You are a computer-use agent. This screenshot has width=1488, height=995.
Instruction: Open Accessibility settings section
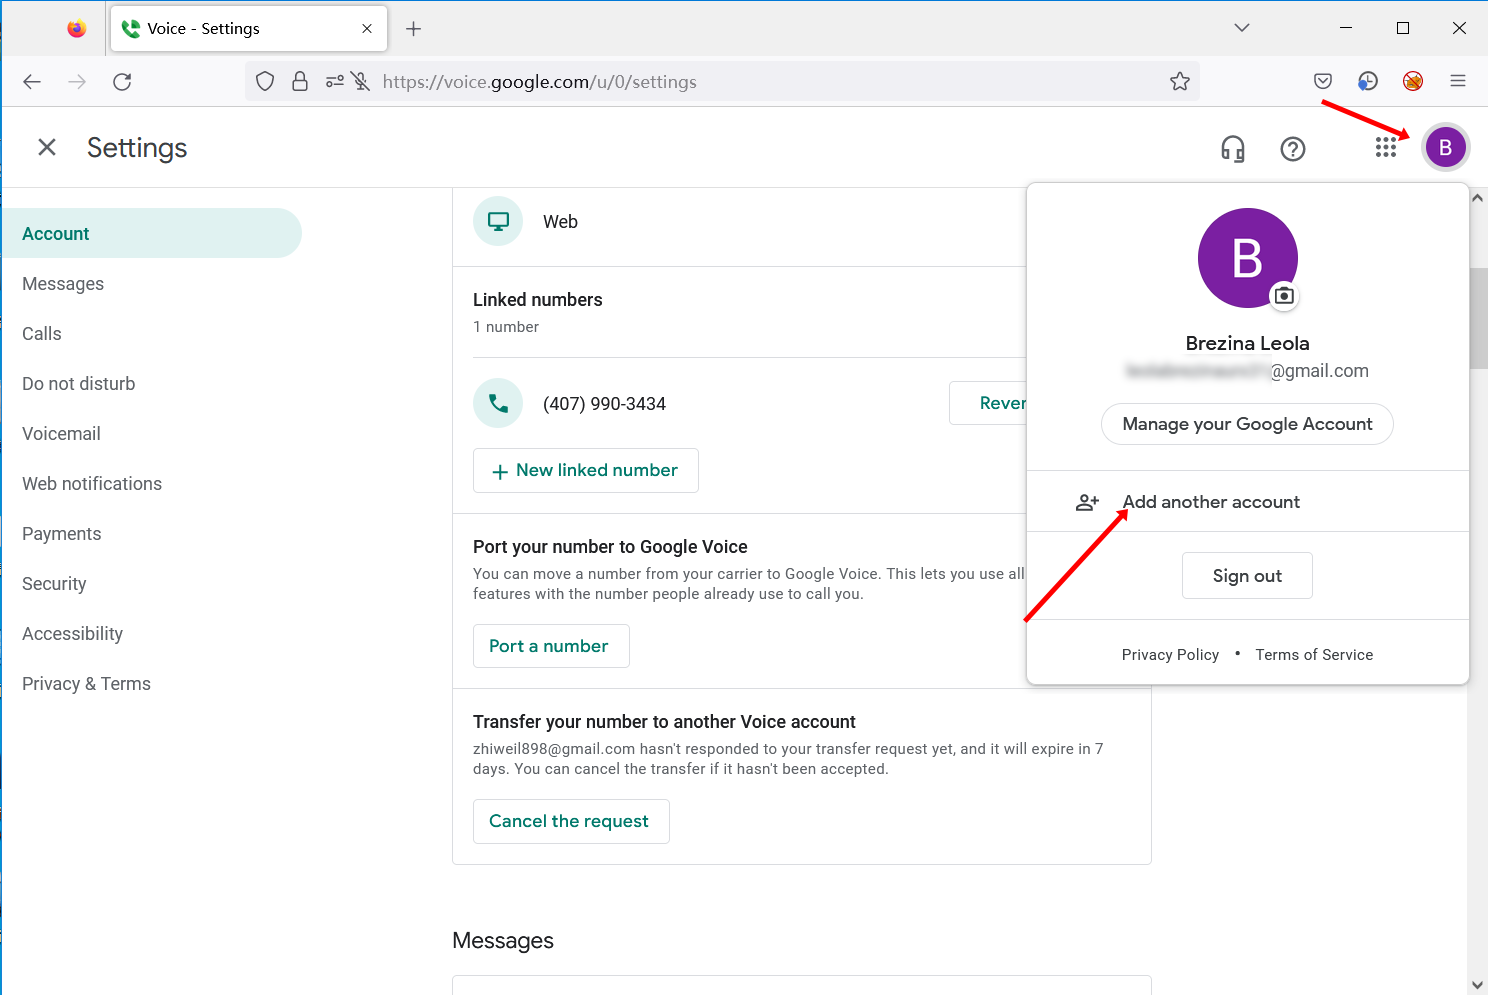tap(151, 634)
